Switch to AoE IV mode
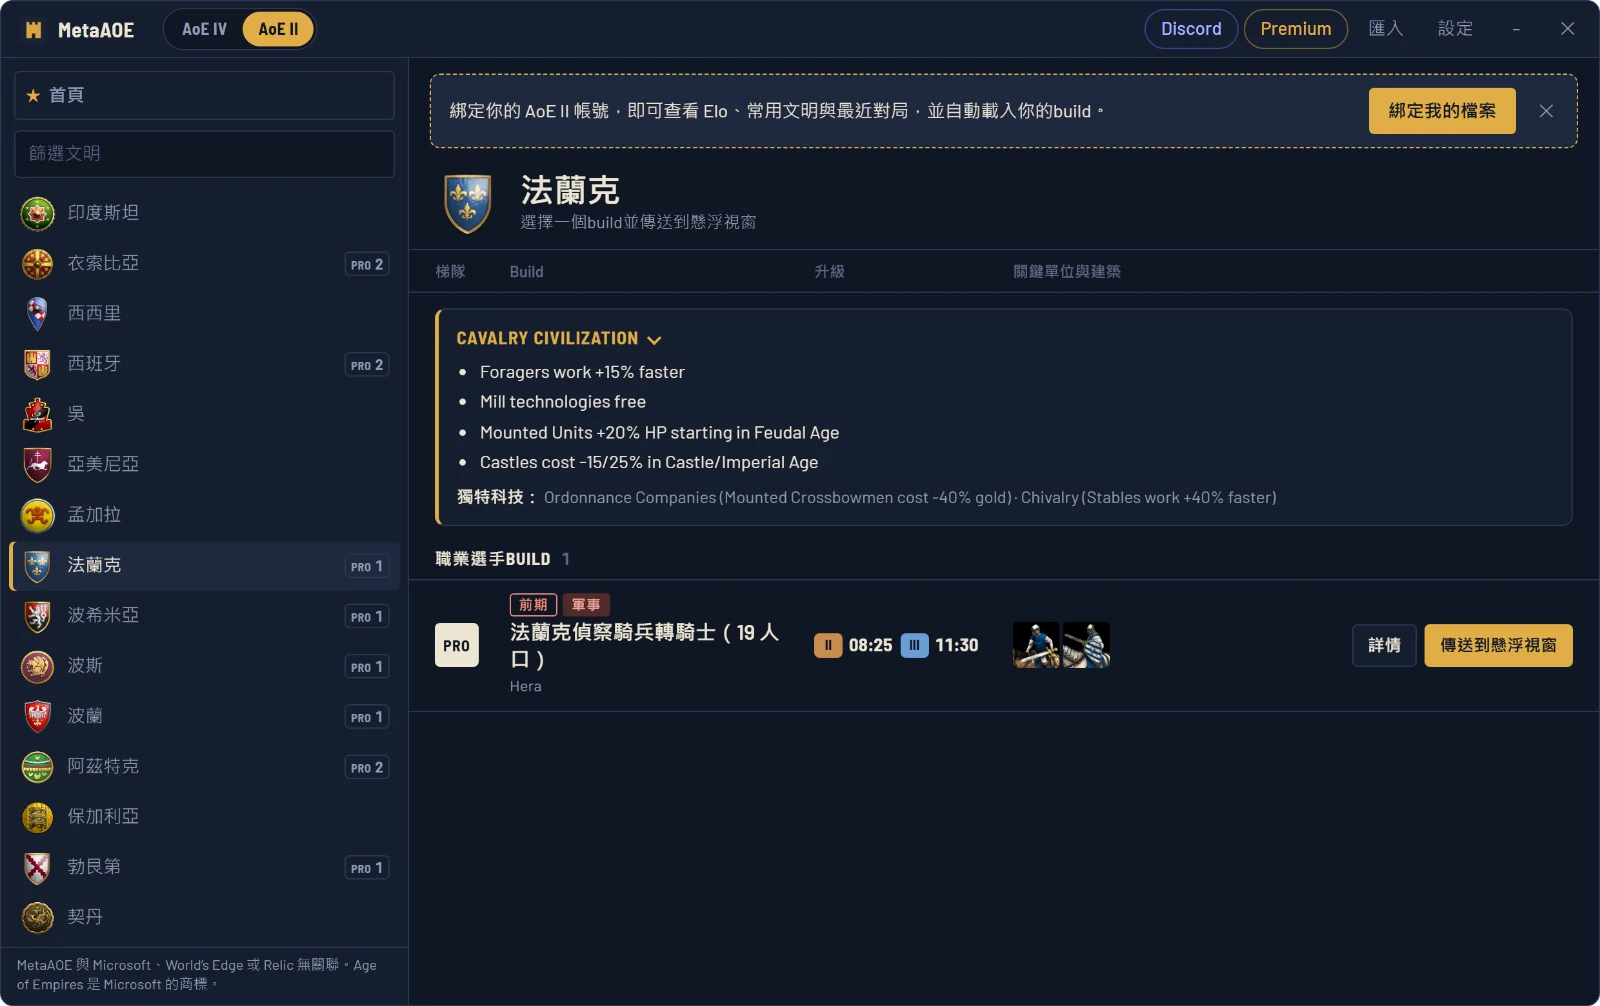This screenshot has width=1600, height=1006. (204, 29)
